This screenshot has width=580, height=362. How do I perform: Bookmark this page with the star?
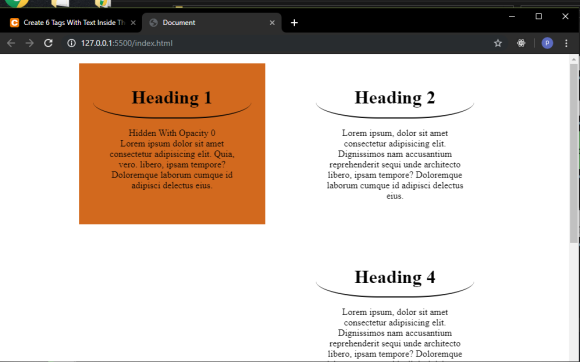498,43
